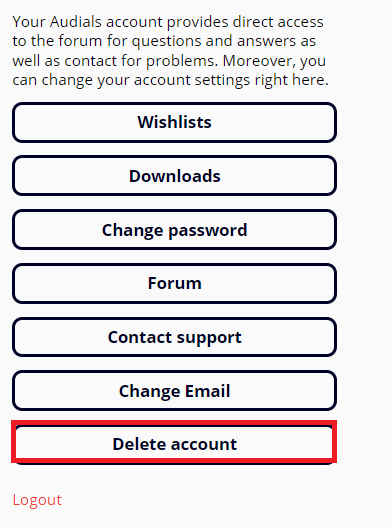View your Wishlists

coord(174,122)
